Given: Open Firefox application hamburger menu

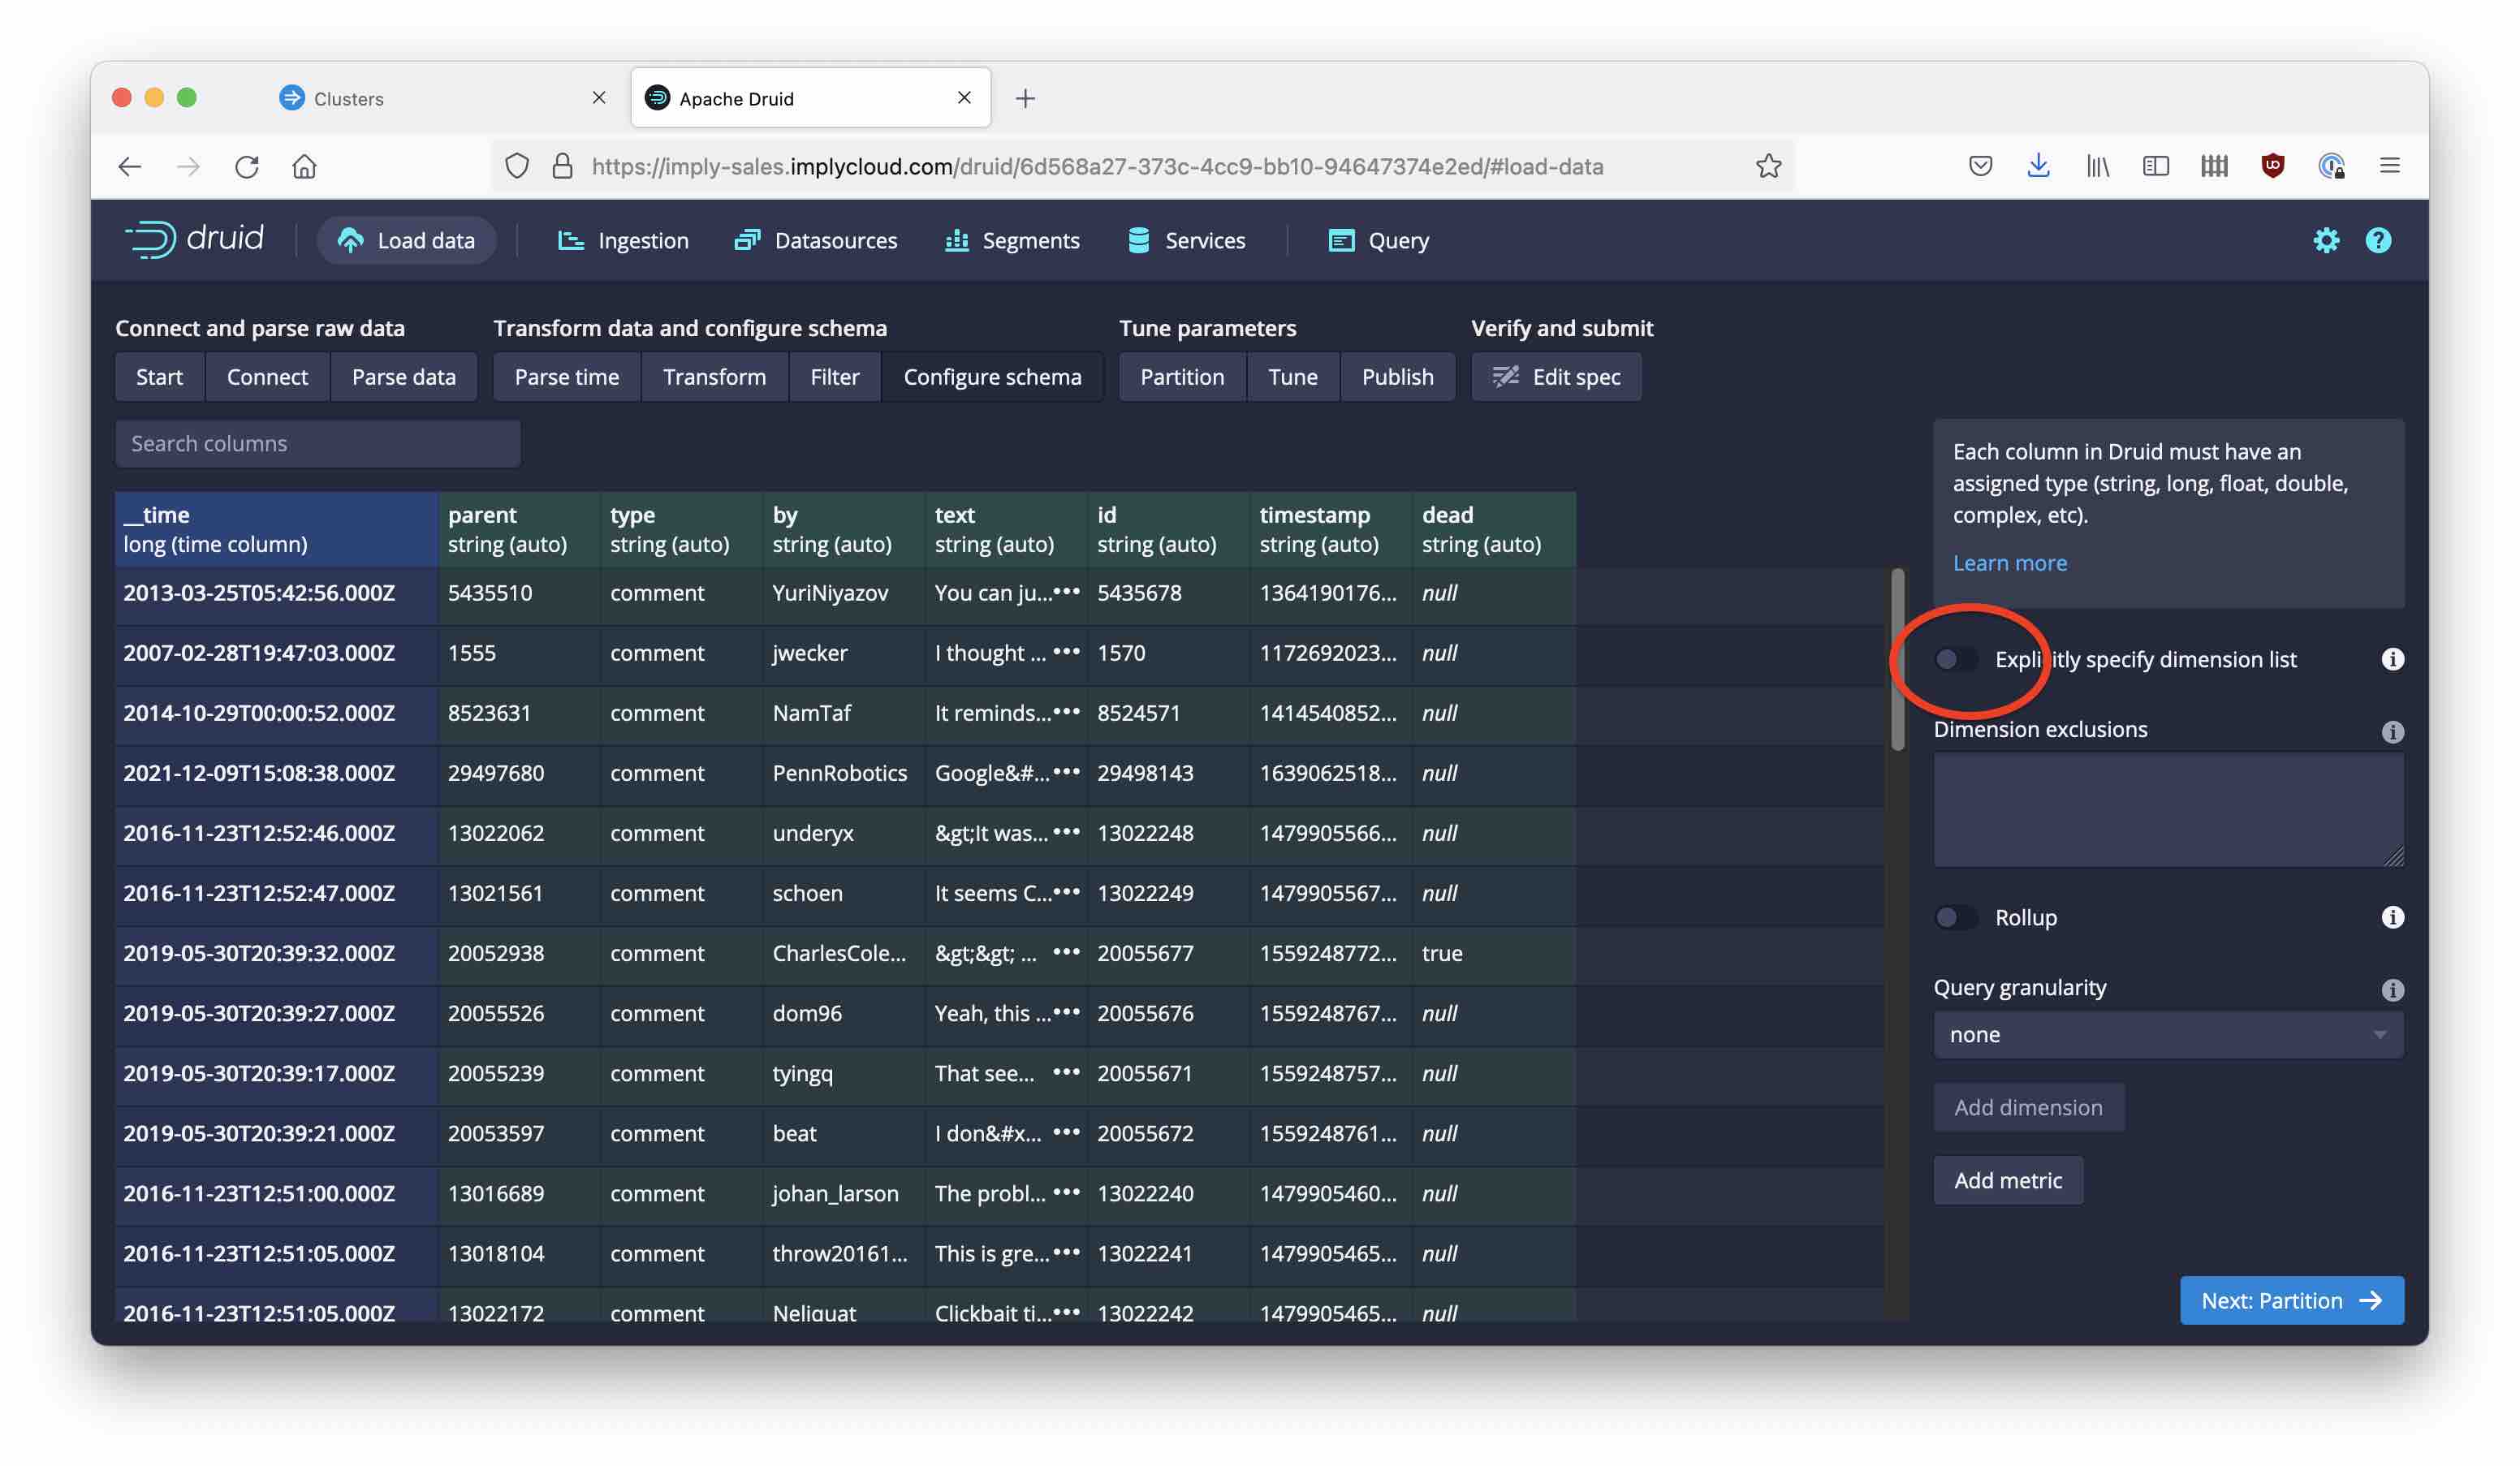Looking at the screenshot, I should coord(2389,166).
